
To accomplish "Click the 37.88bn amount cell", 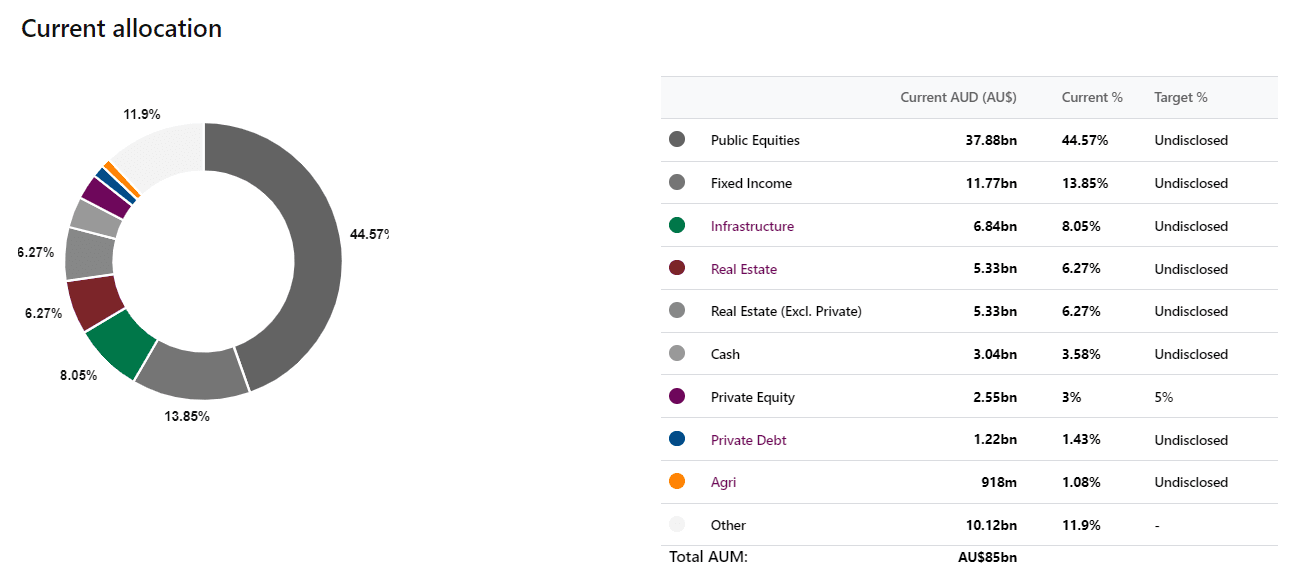I will (x=991, y=140).
